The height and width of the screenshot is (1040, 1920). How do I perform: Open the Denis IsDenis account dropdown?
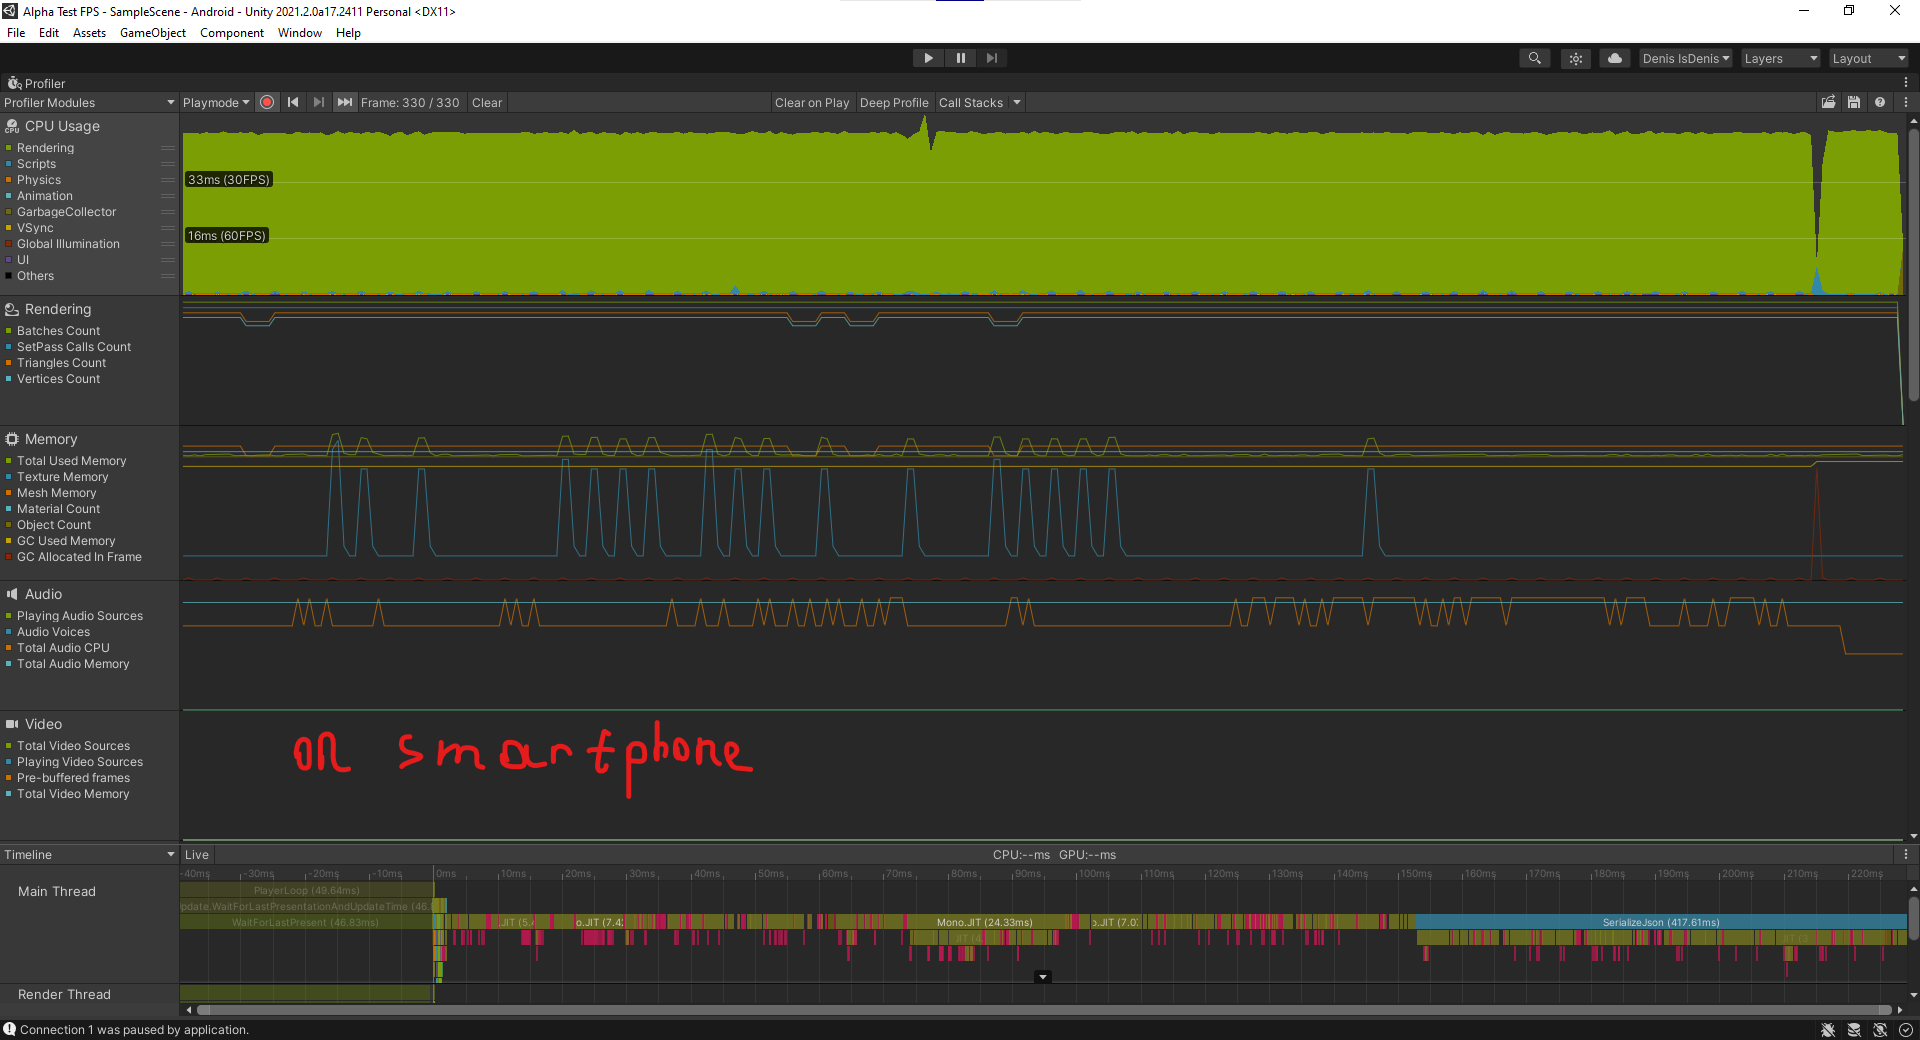coord(1685,58)
